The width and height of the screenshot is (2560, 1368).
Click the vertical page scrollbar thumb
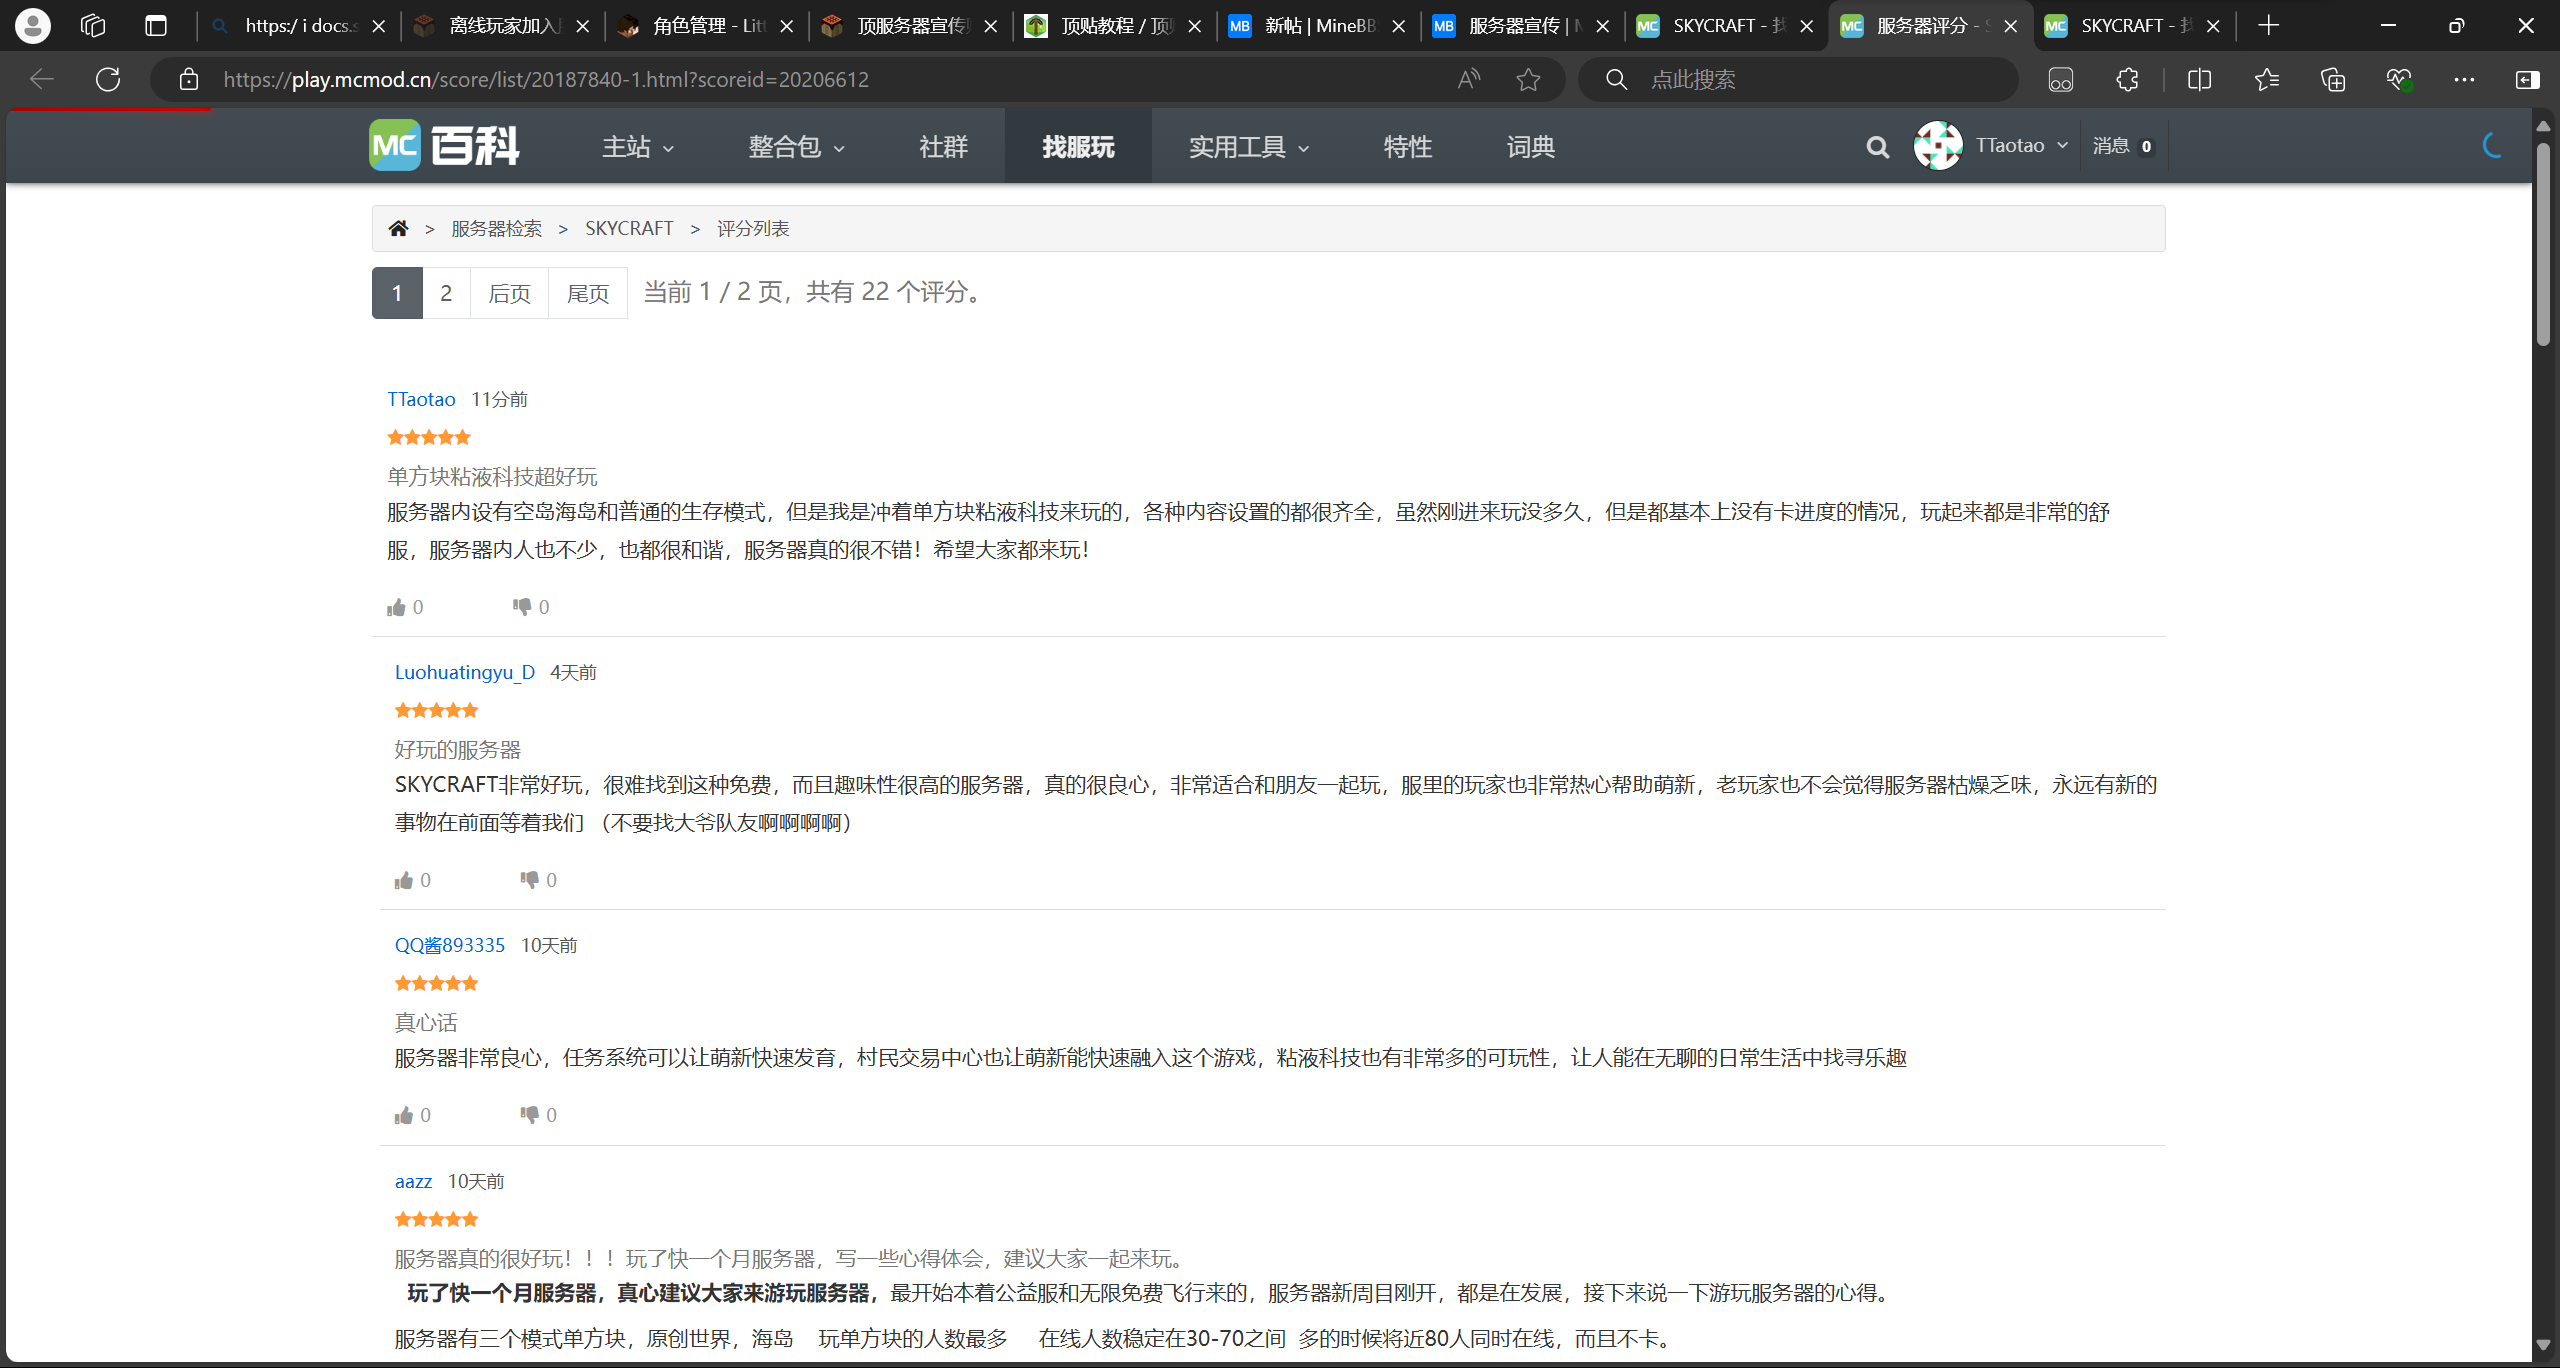pos(2543,244)
